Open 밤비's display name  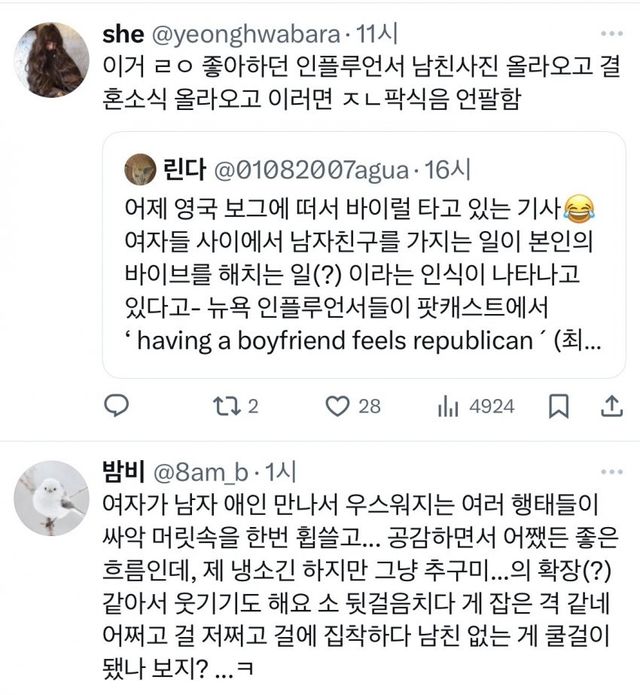(124, 471)
